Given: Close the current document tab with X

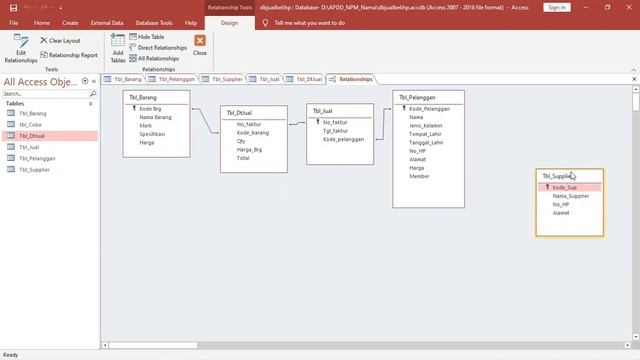Looking at the screenshot, I should coord(634,79).
